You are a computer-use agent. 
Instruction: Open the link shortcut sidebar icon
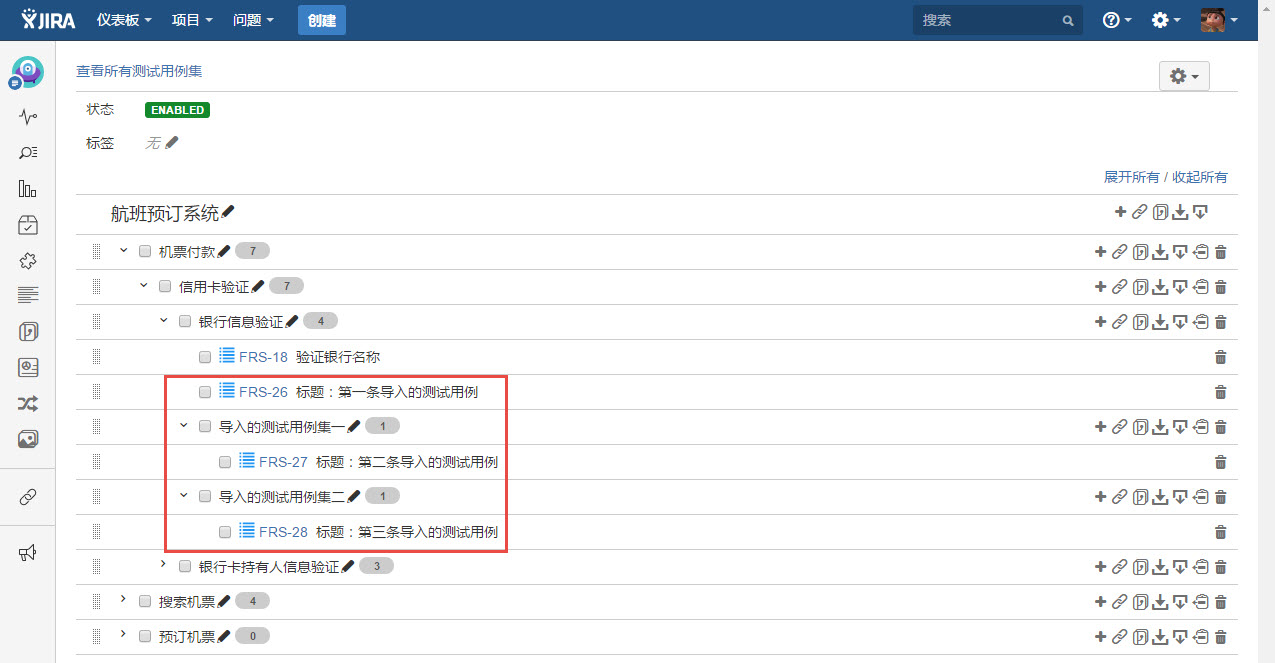point(28,497)
